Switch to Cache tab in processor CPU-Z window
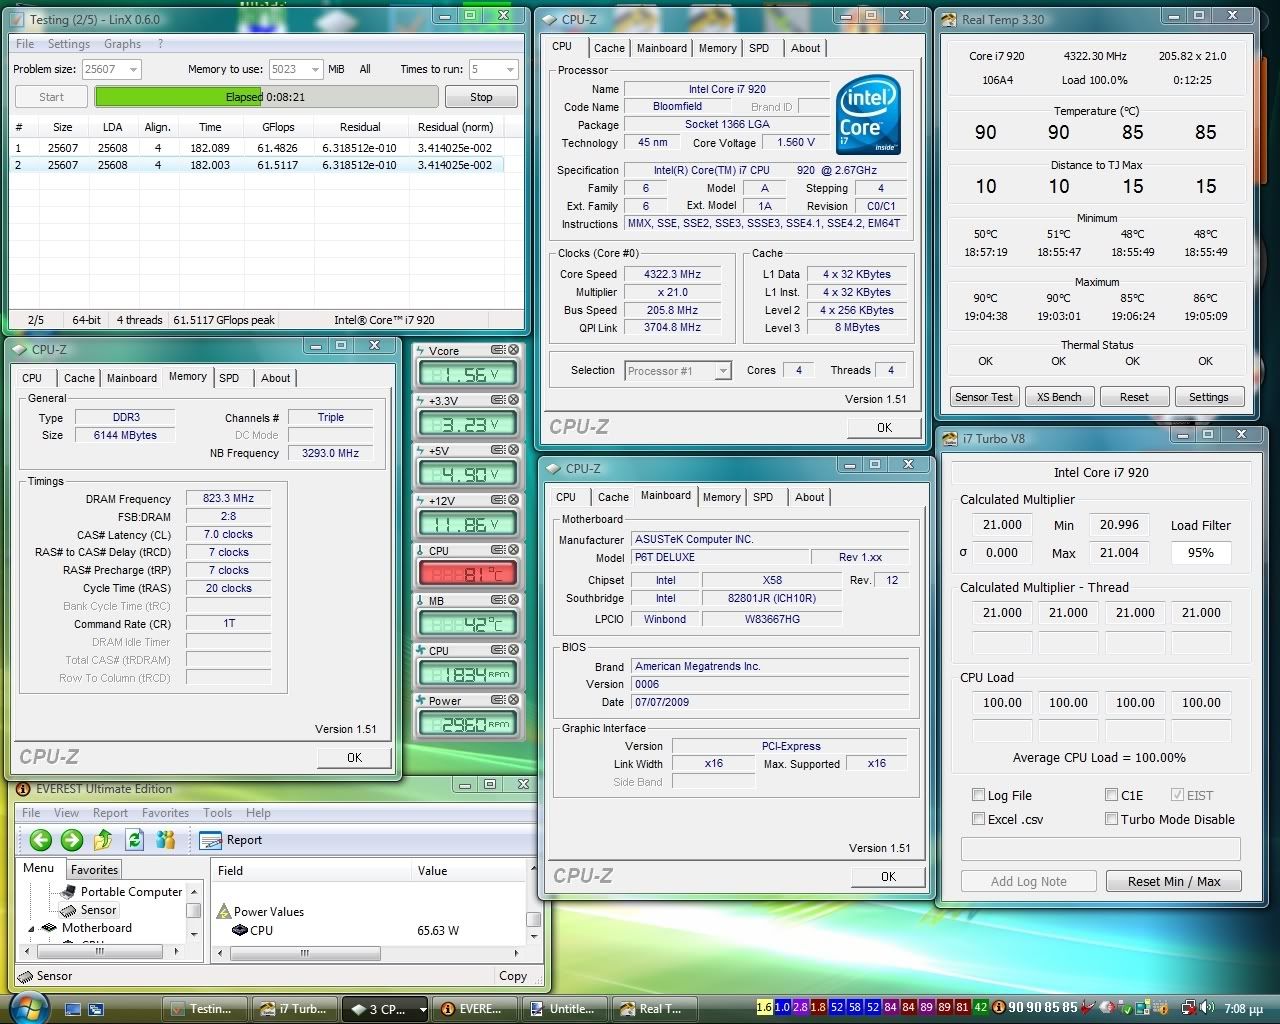 point(609,48)
